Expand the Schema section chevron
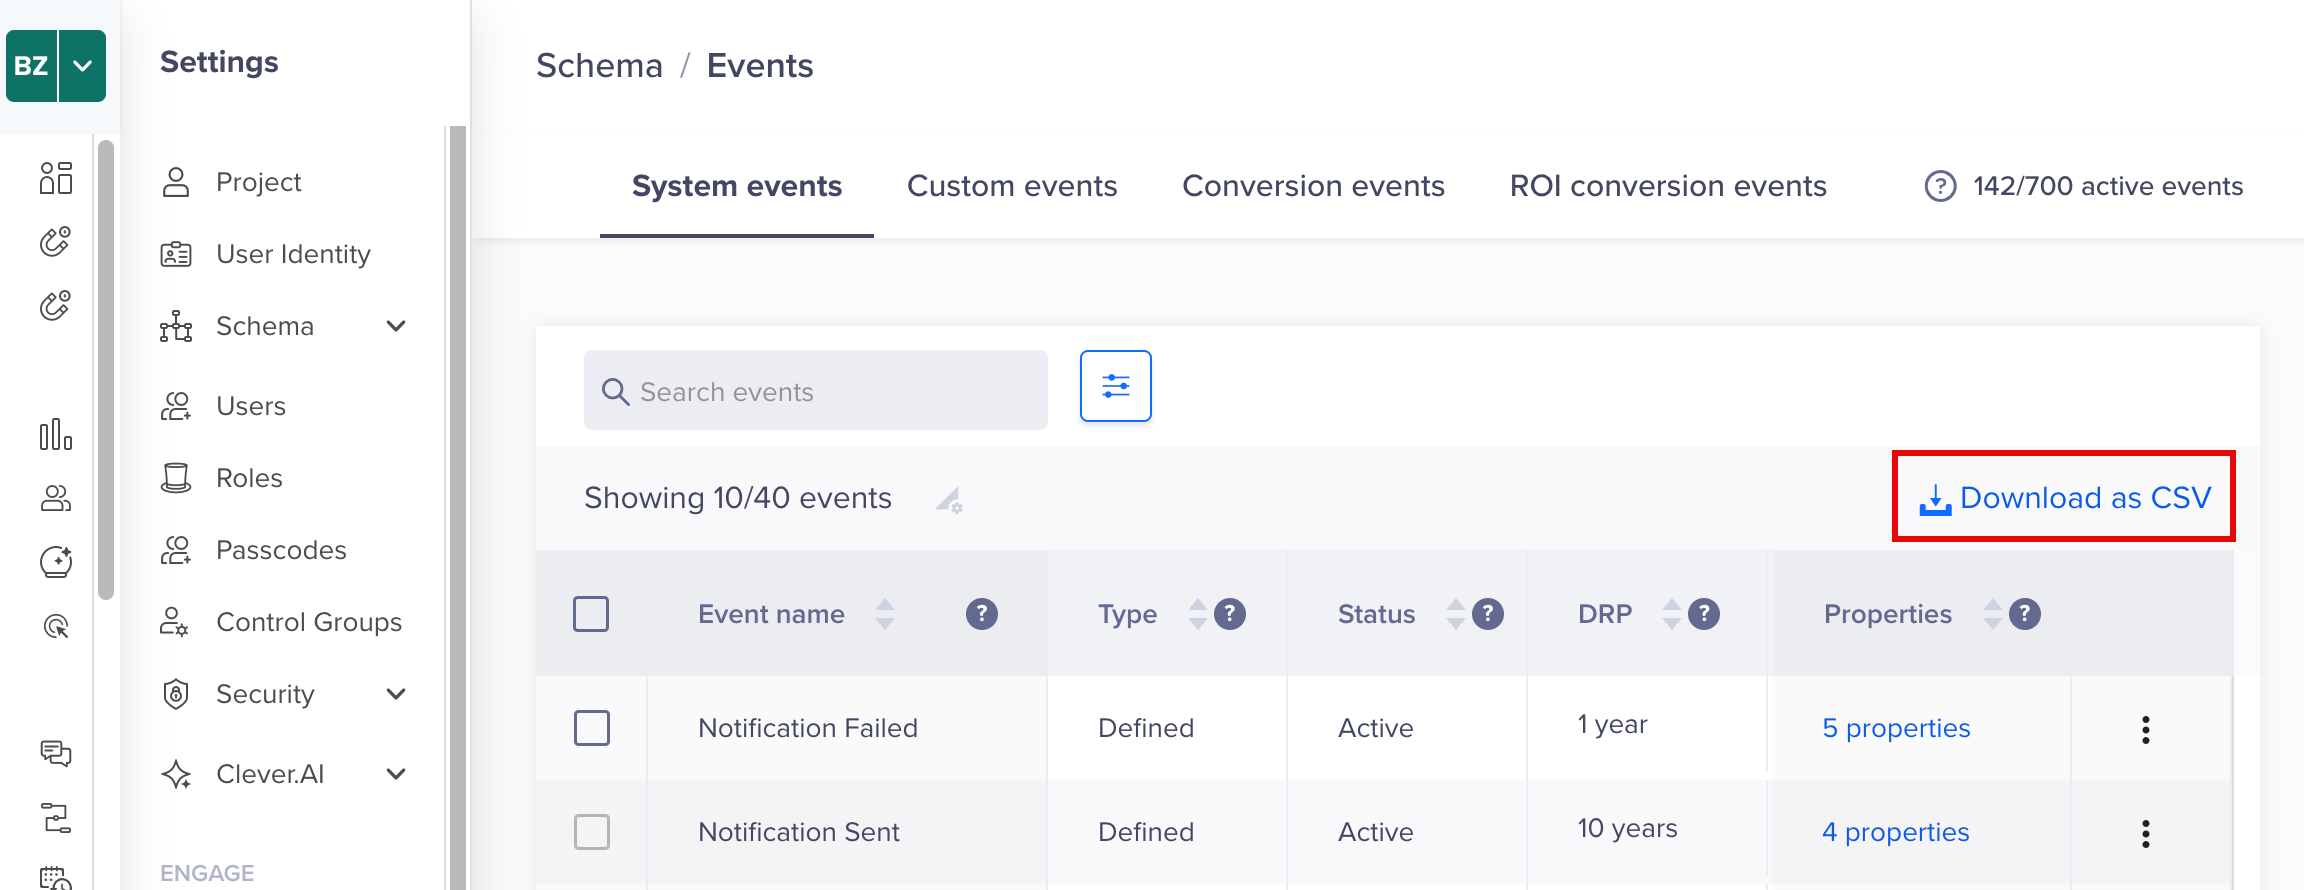Screen dimensions: 2304x890 (396, 326)
